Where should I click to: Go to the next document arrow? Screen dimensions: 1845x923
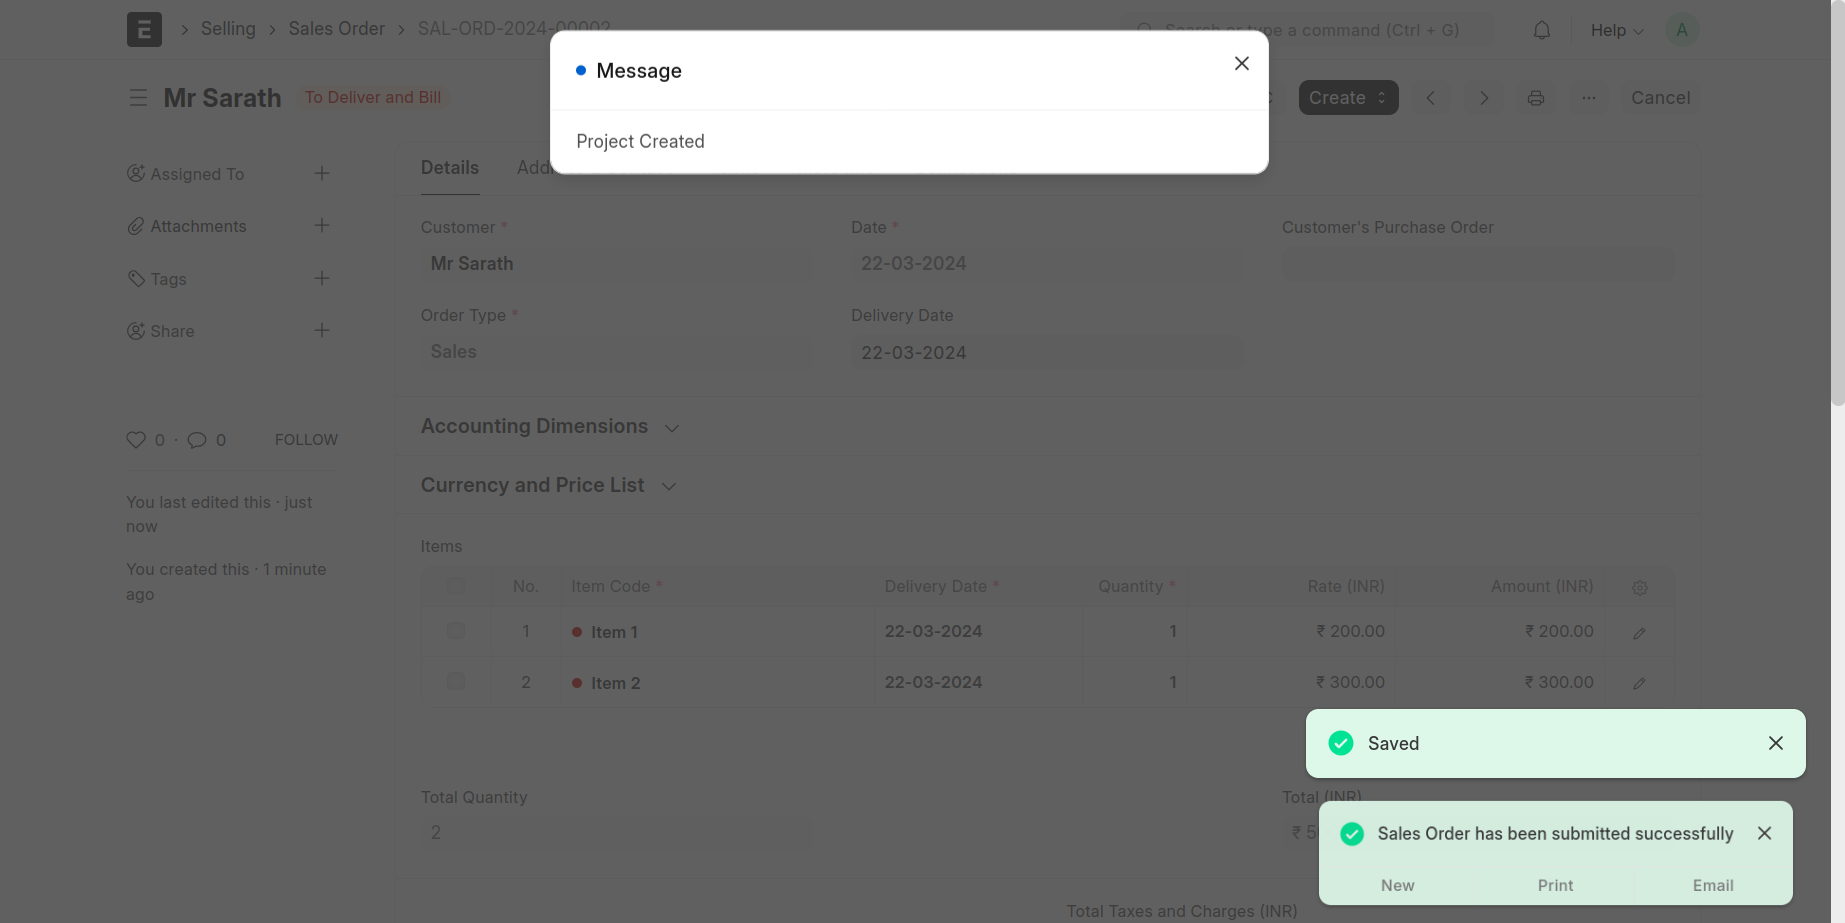(x=1483, y=98)
